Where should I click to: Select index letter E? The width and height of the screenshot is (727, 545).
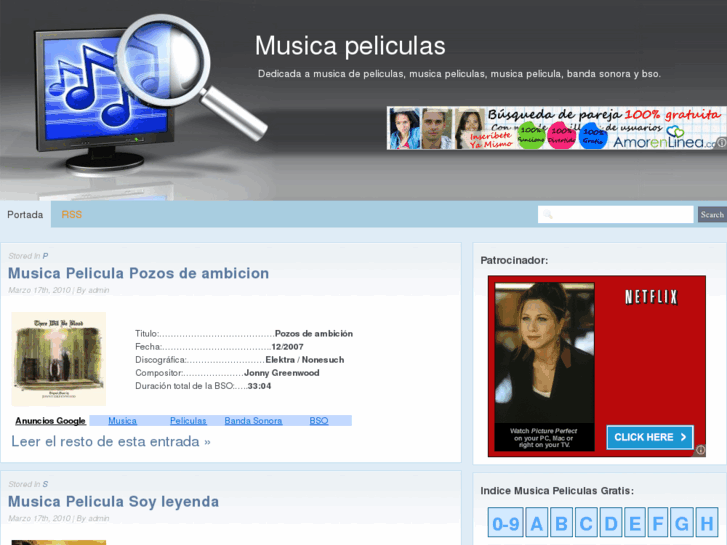click(x=635, y=523)
